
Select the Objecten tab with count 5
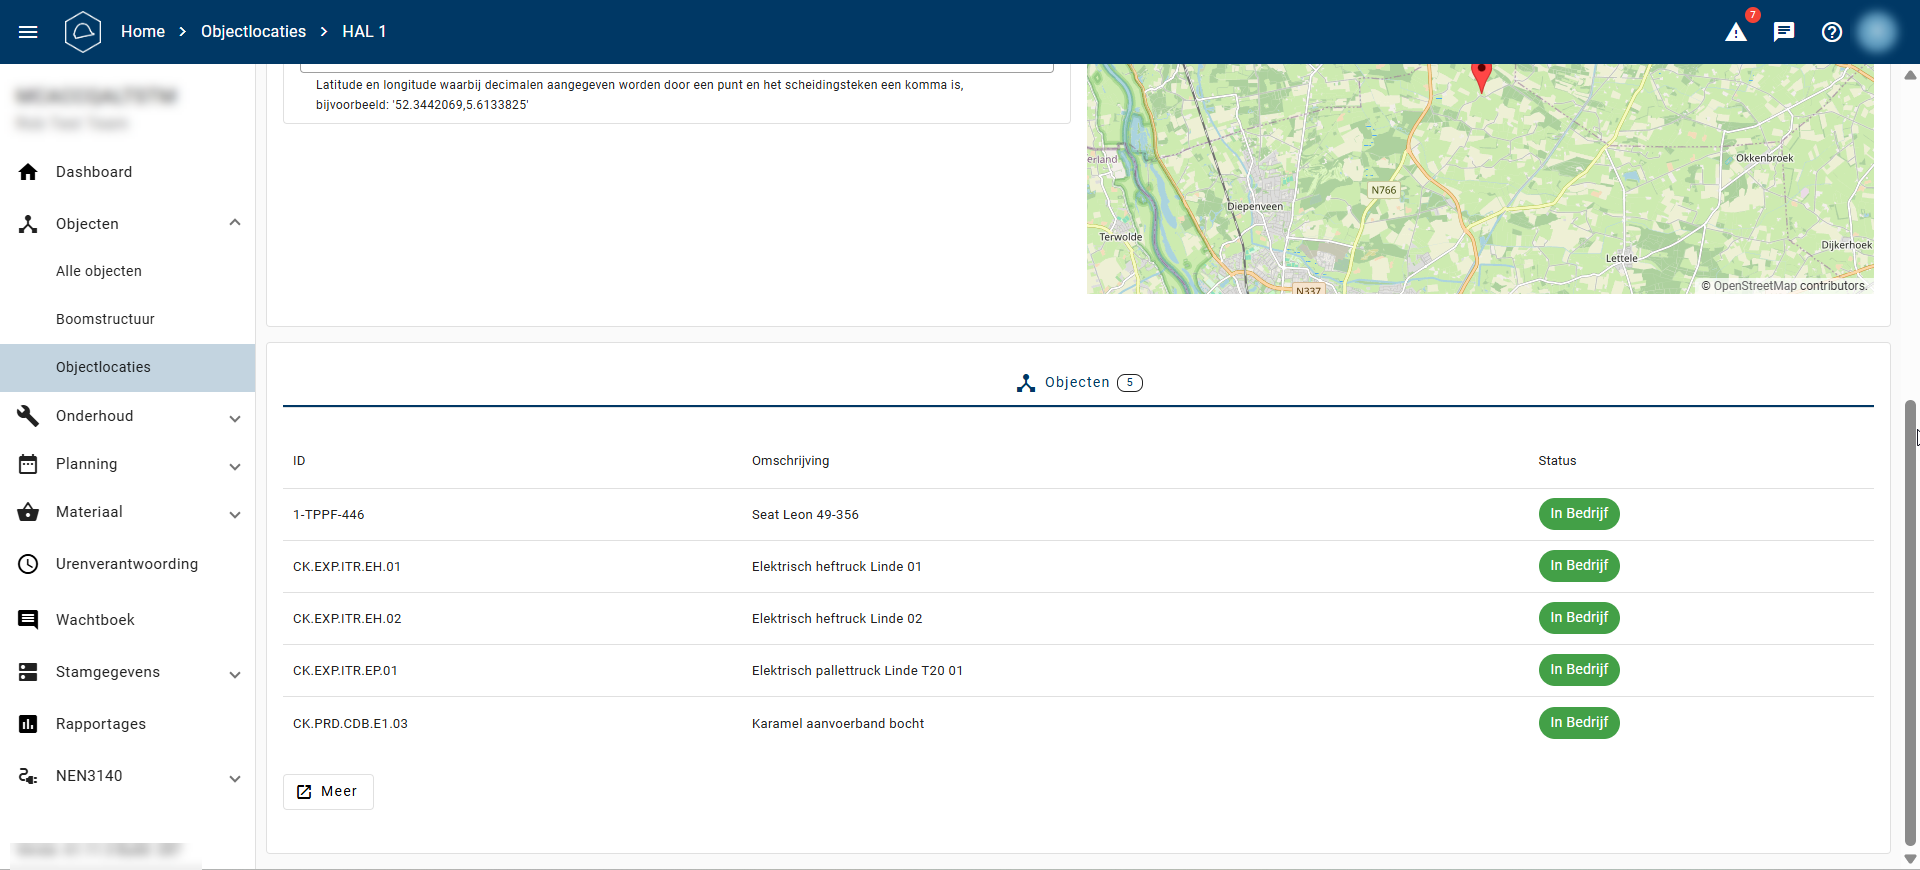click(1078, 383)
